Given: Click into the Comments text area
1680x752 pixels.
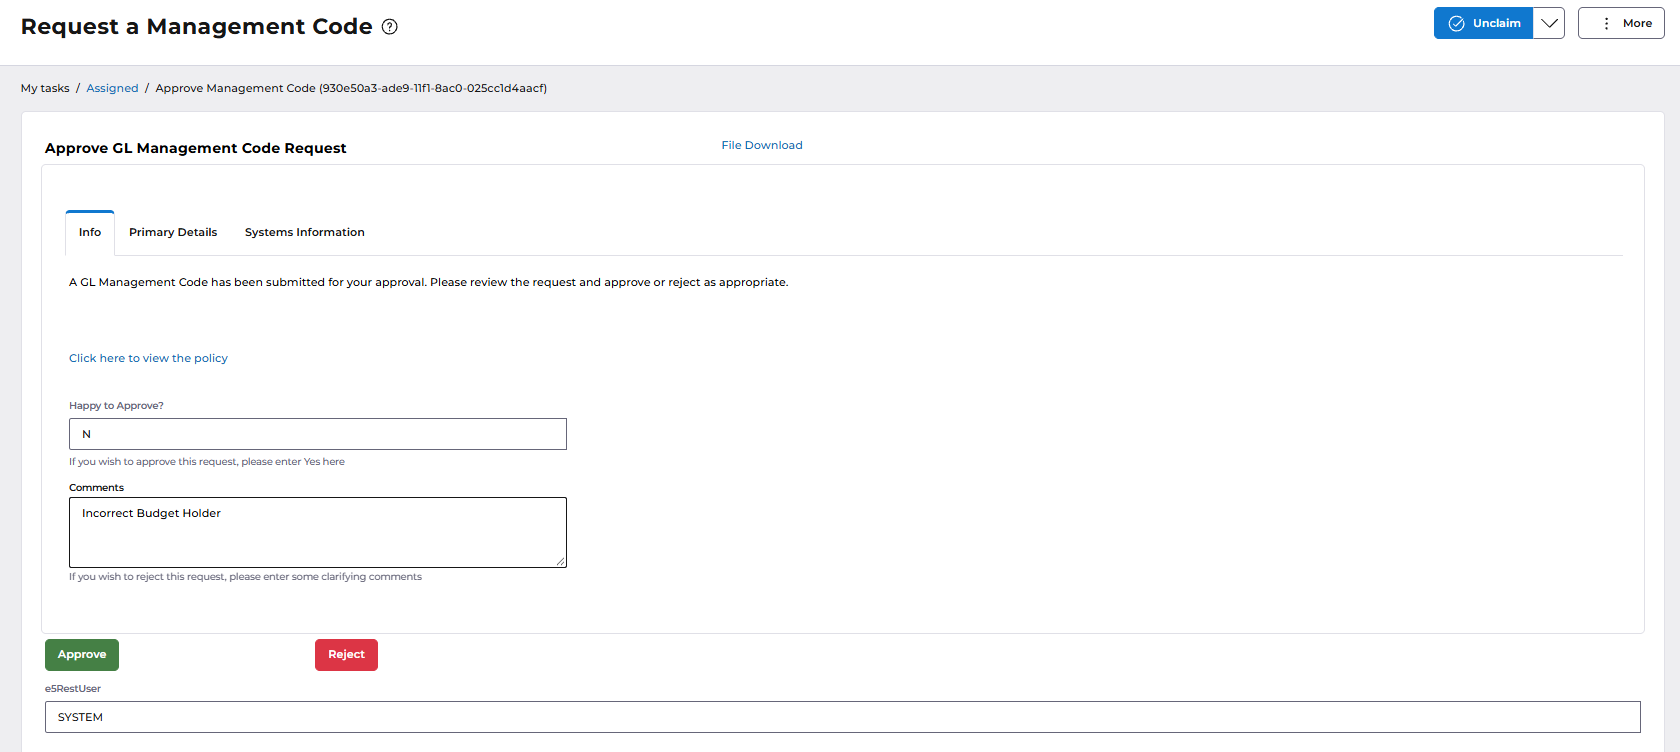Looking at the screenshot, I should click(318, 532).
